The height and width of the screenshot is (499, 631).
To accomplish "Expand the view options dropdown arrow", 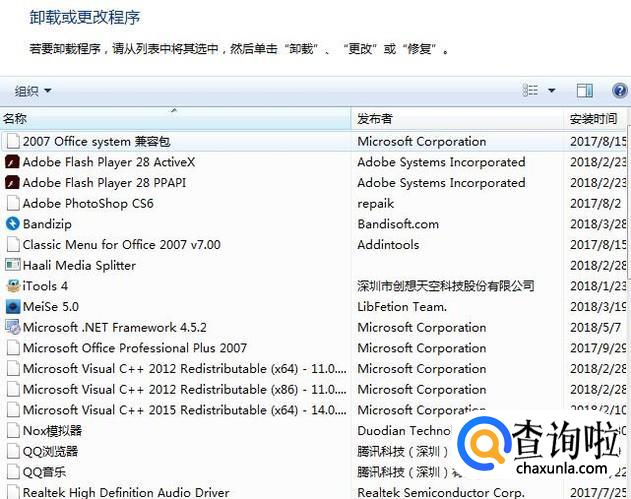I will pyautogui.click(x=552, y=91).
